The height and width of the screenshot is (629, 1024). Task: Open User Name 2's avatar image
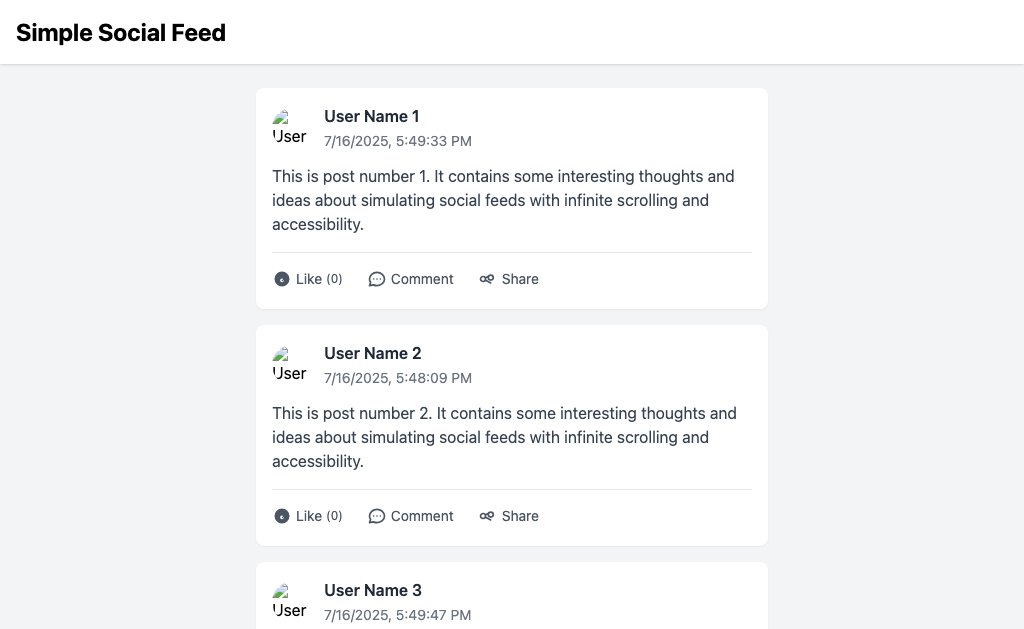290,364
